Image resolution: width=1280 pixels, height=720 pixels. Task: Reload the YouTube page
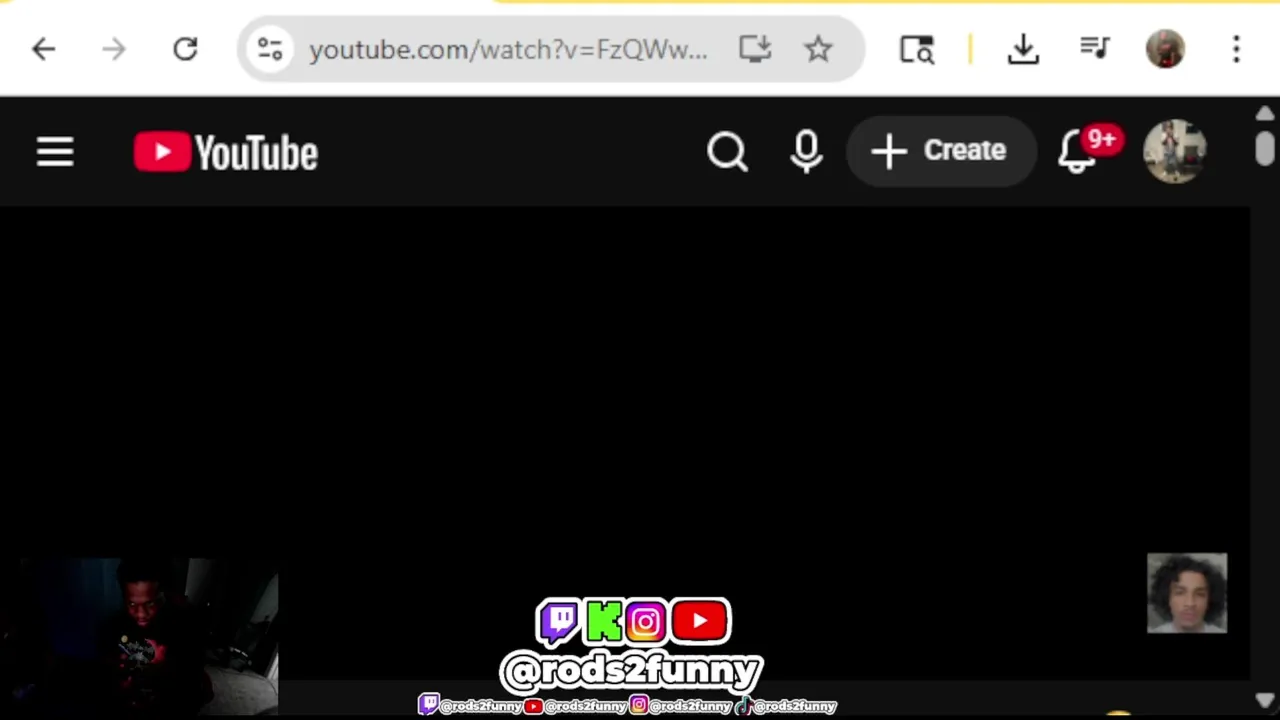(185, 49)
